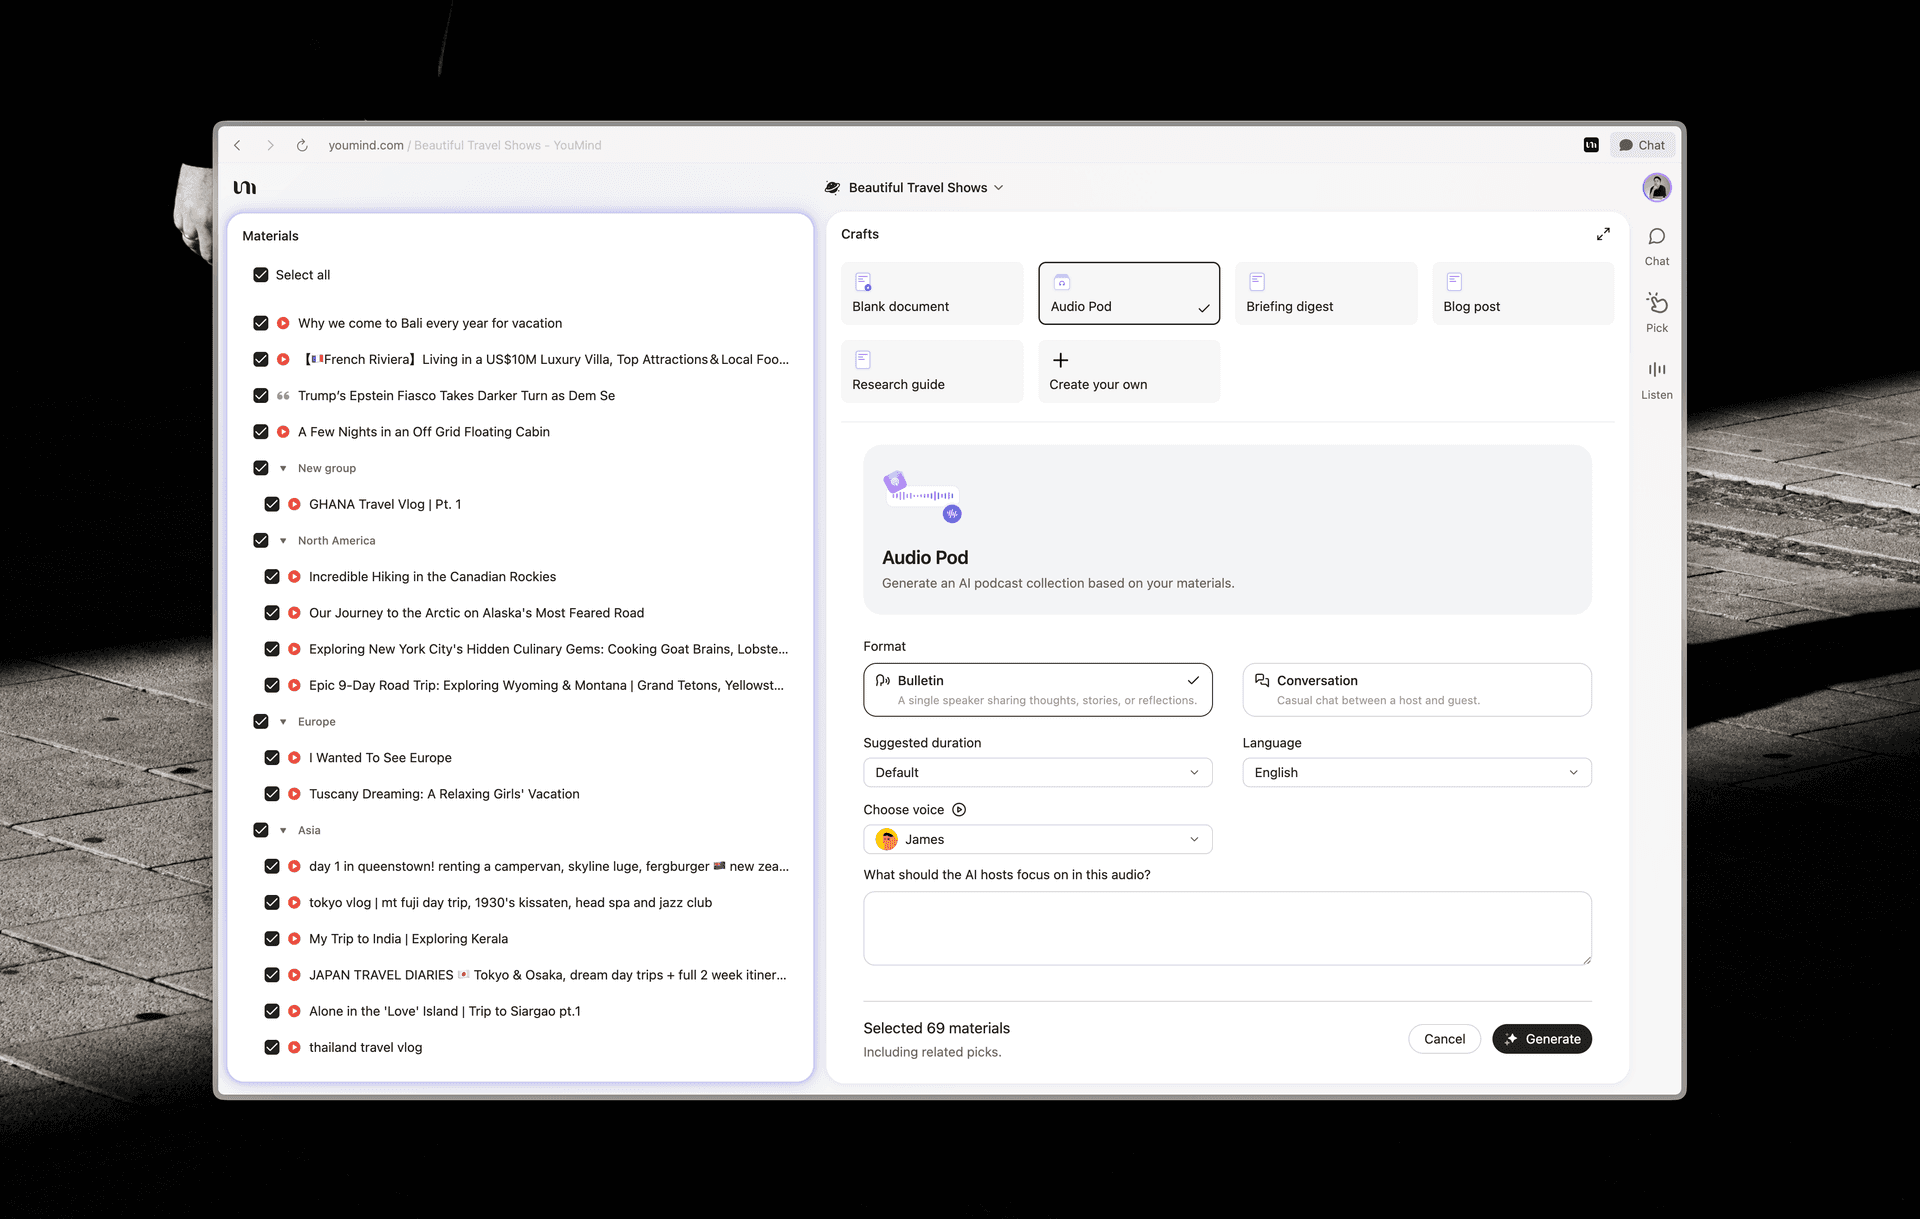Preview voice with play icon
Image resolution: width=1920 pixels, height=1219 pixels.
(959, 810)
